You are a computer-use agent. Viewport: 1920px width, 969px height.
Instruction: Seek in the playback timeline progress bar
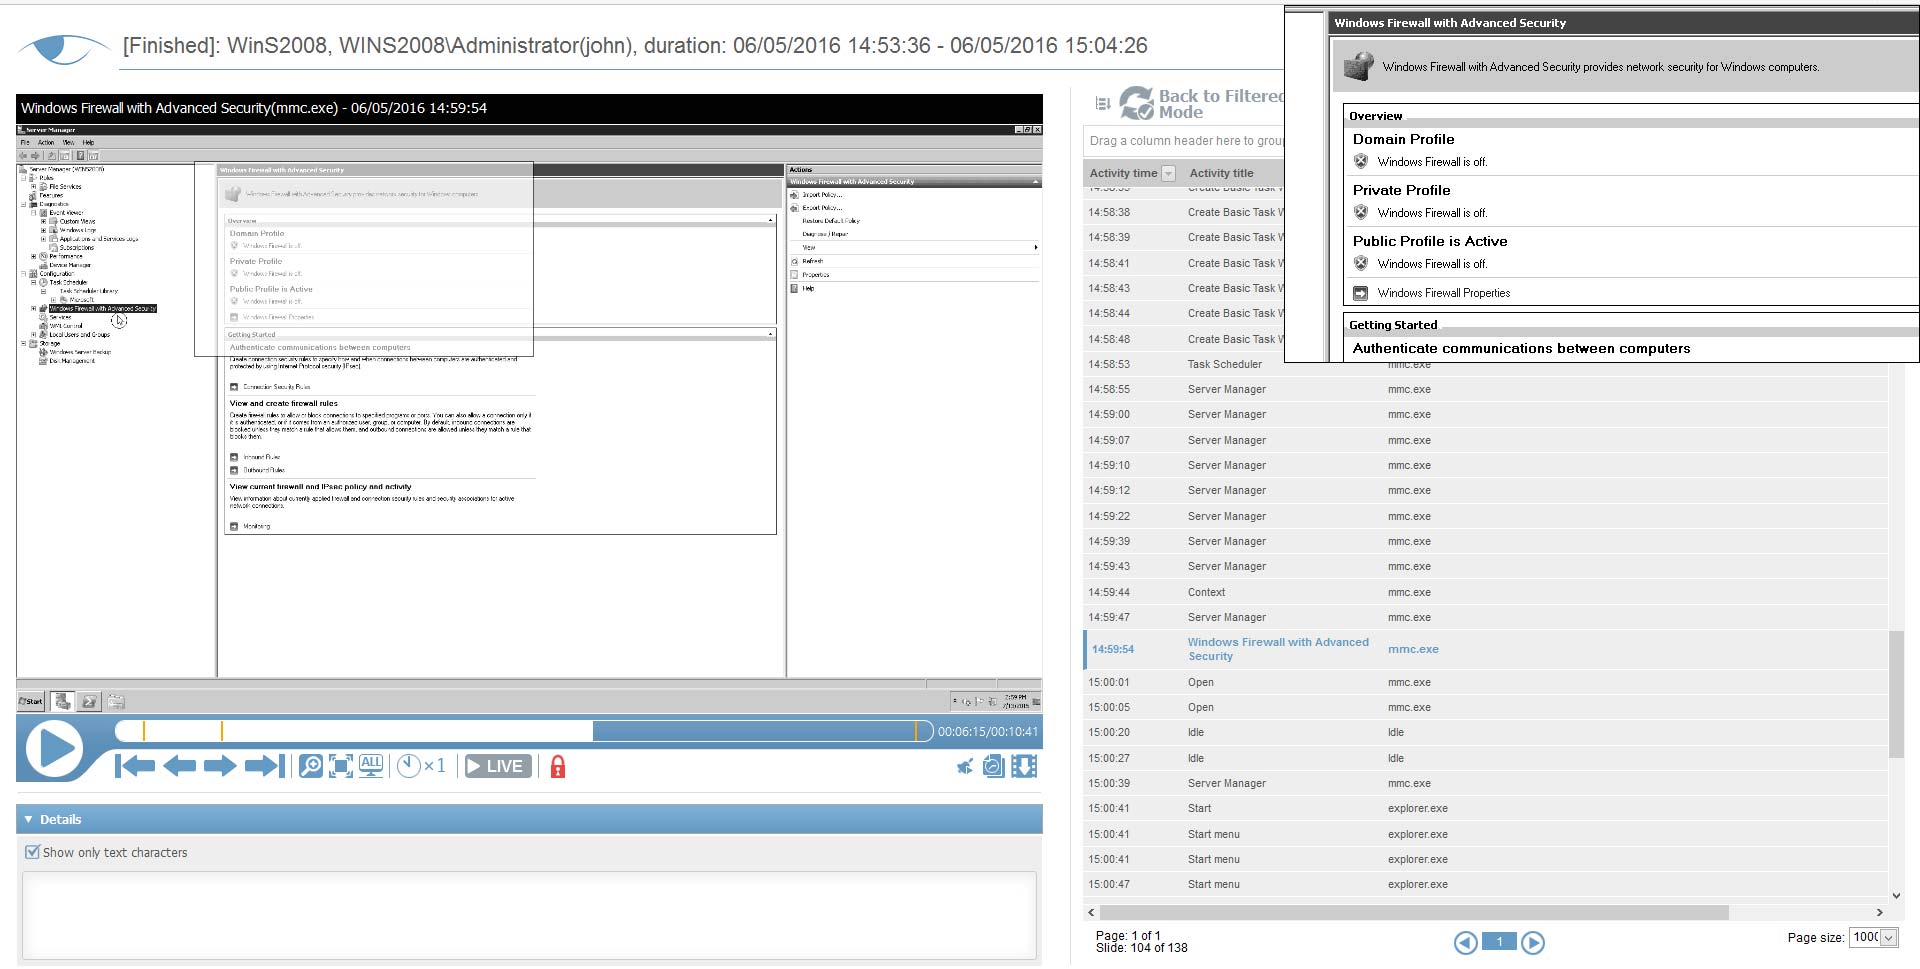[523, 731]
